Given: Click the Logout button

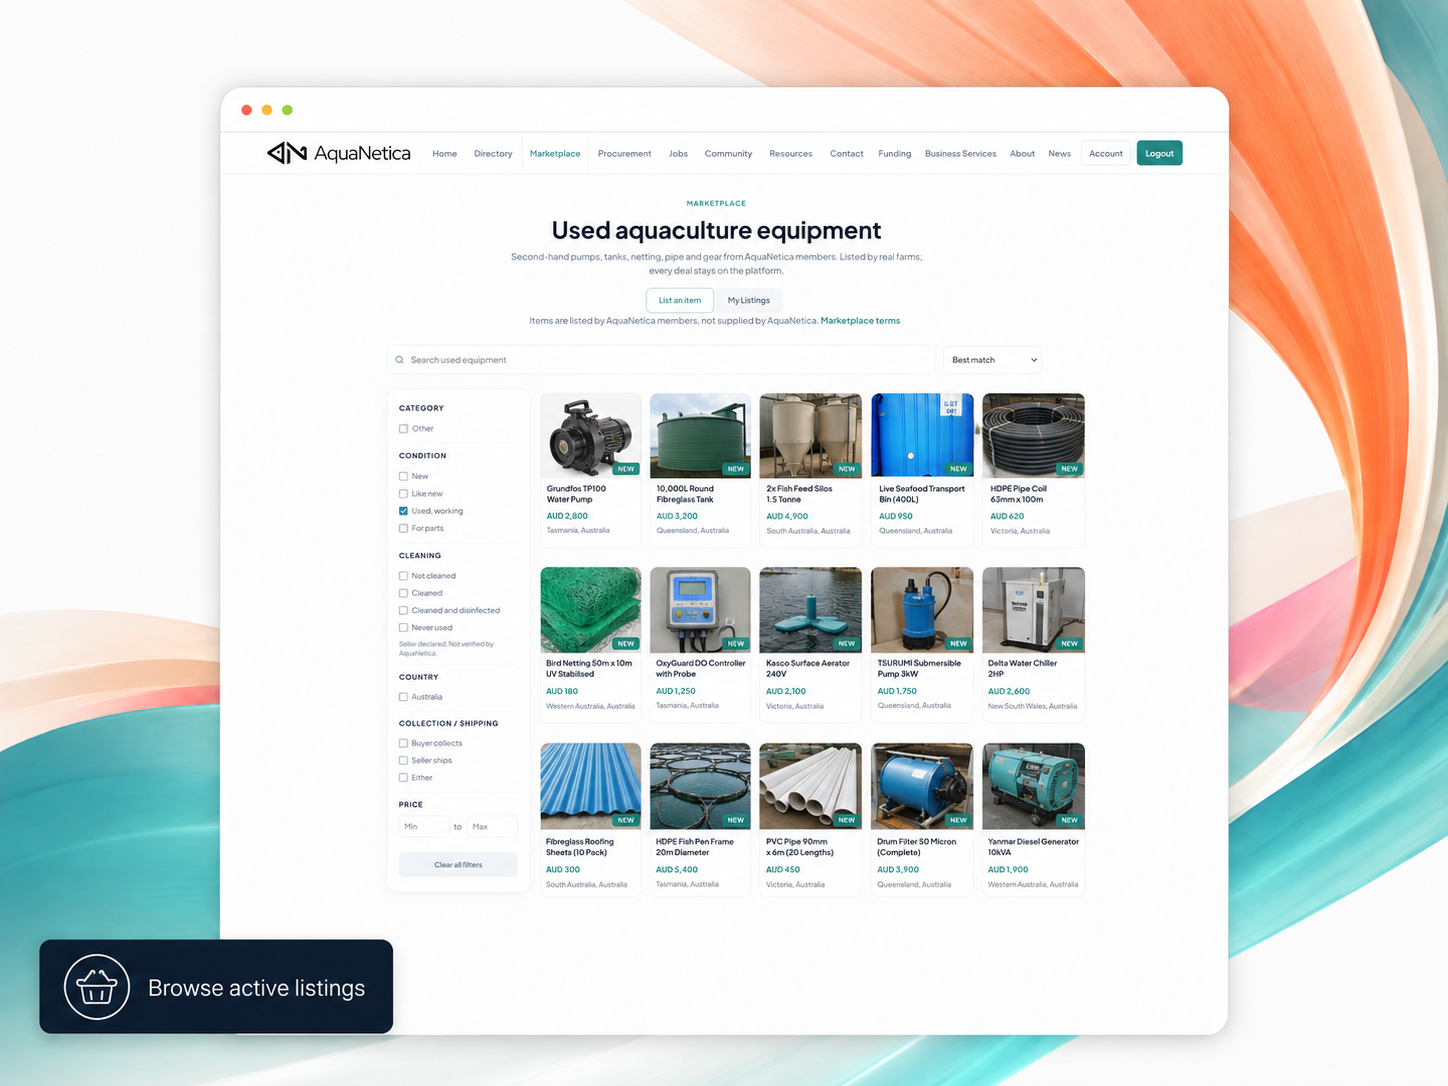Looking at the screenshot, I should tap(1160, 153).
